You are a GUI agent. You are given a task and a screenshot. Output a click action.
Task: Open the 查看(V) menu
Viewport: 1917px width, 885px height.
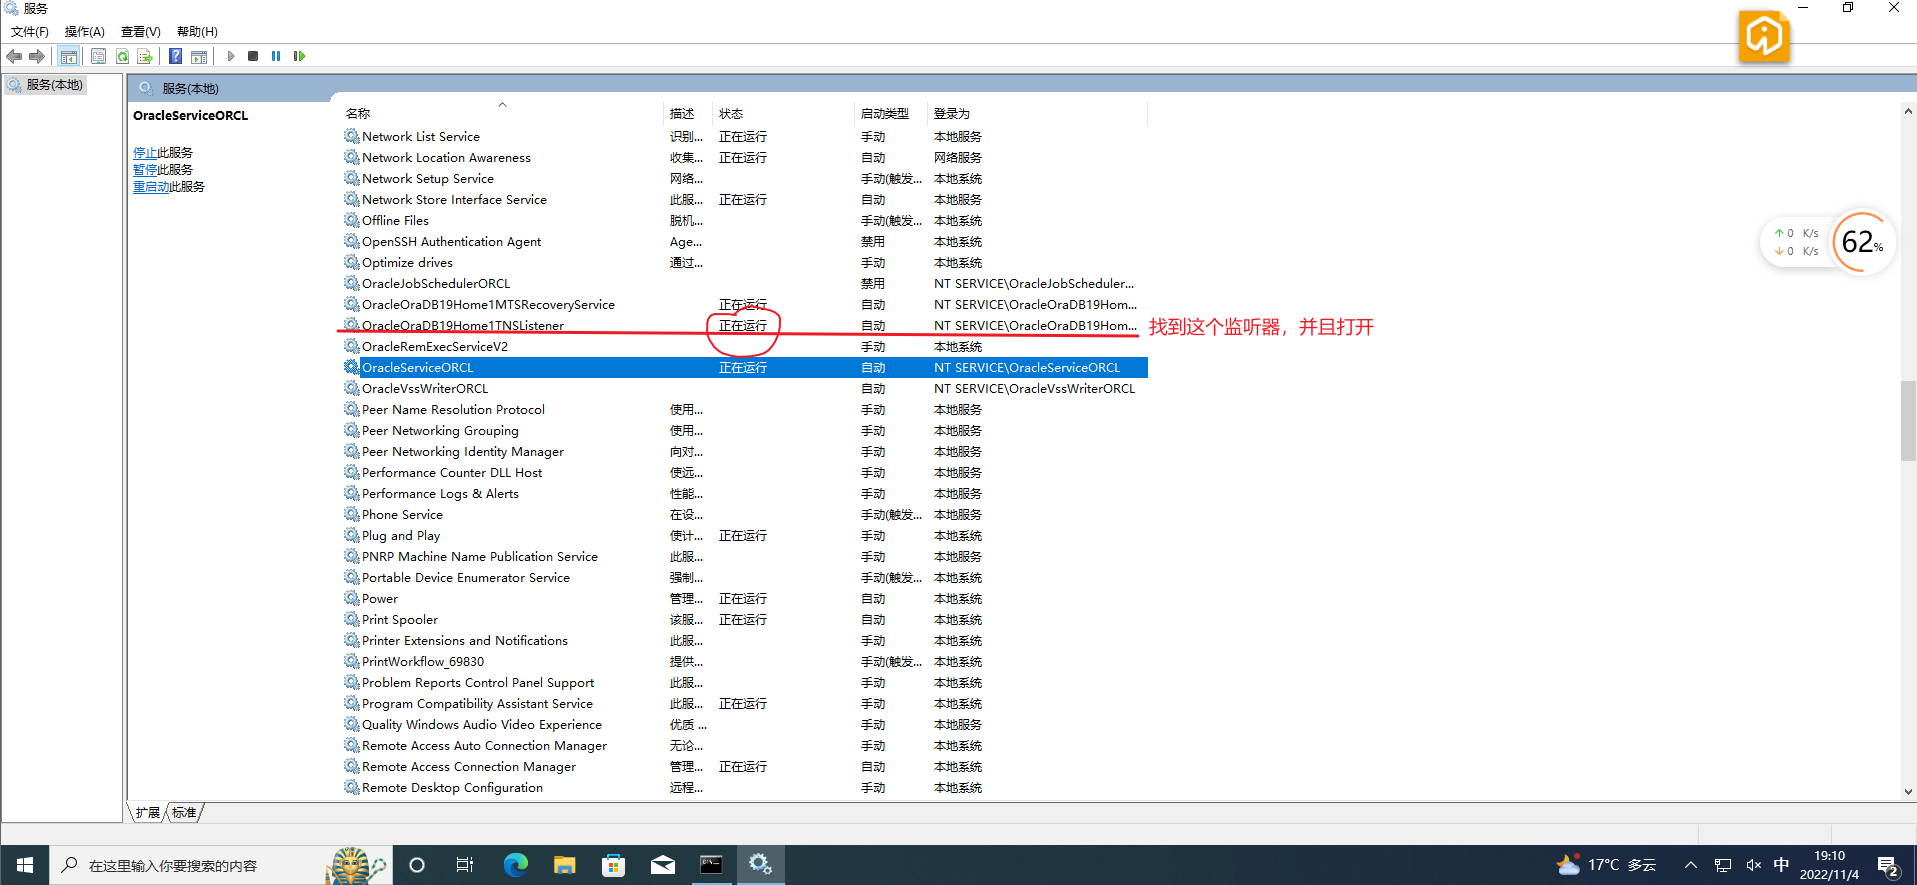(x=141, y=32)
